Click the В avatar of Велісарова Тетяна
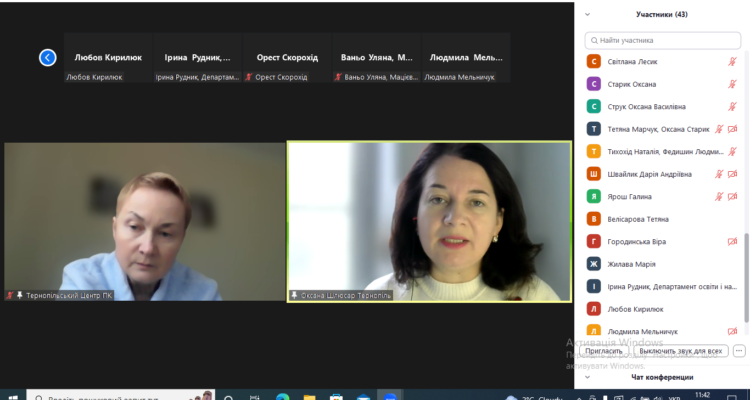The height and width of the screenshot is (400, 750). pyautogui.click(x=594, y=219)
